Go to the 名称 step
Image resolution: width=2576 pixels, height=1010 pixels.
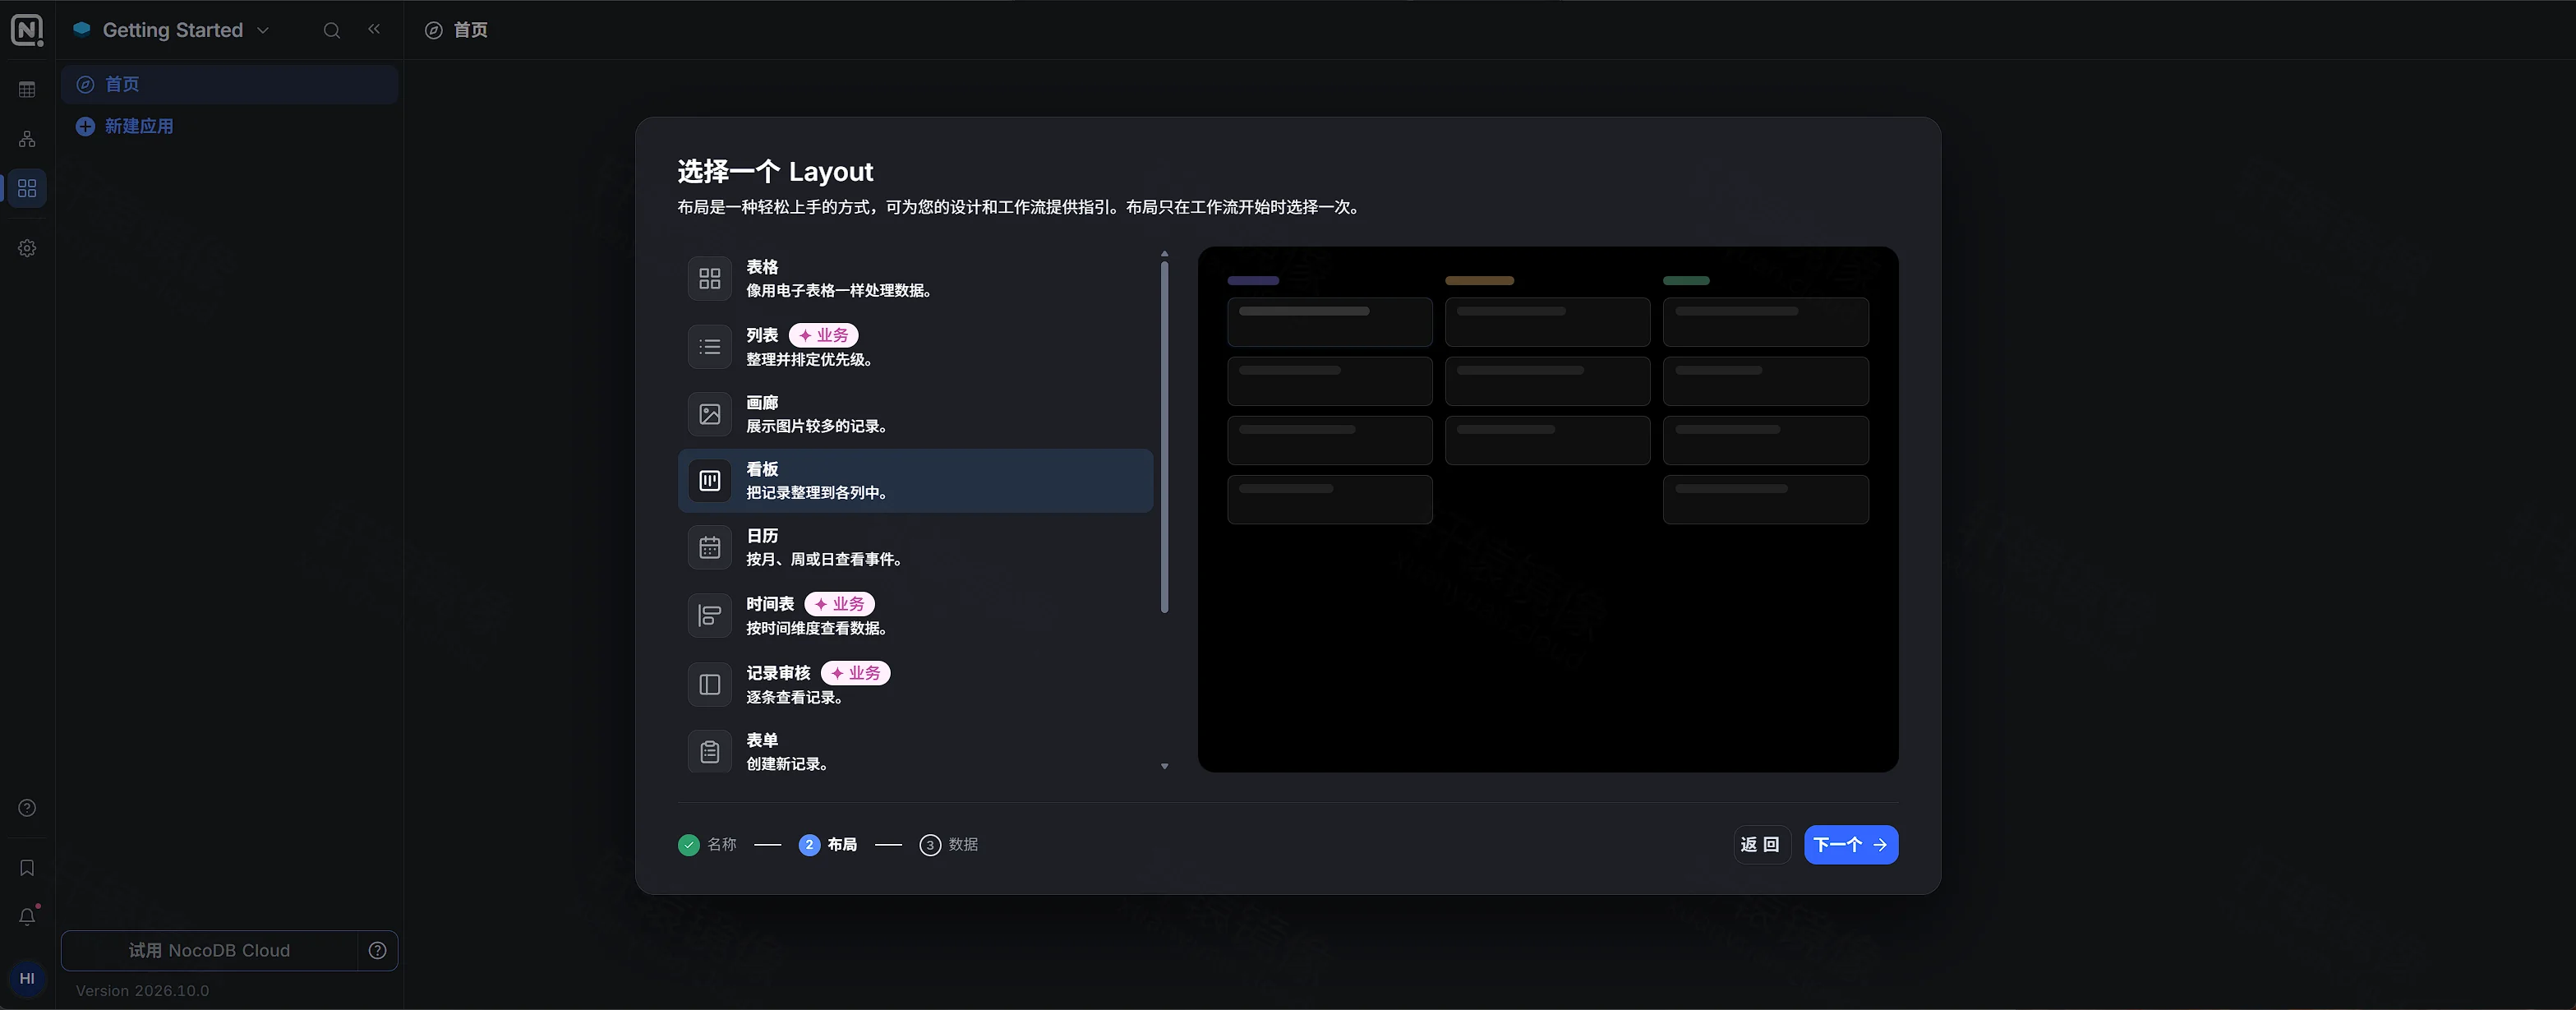707,845
